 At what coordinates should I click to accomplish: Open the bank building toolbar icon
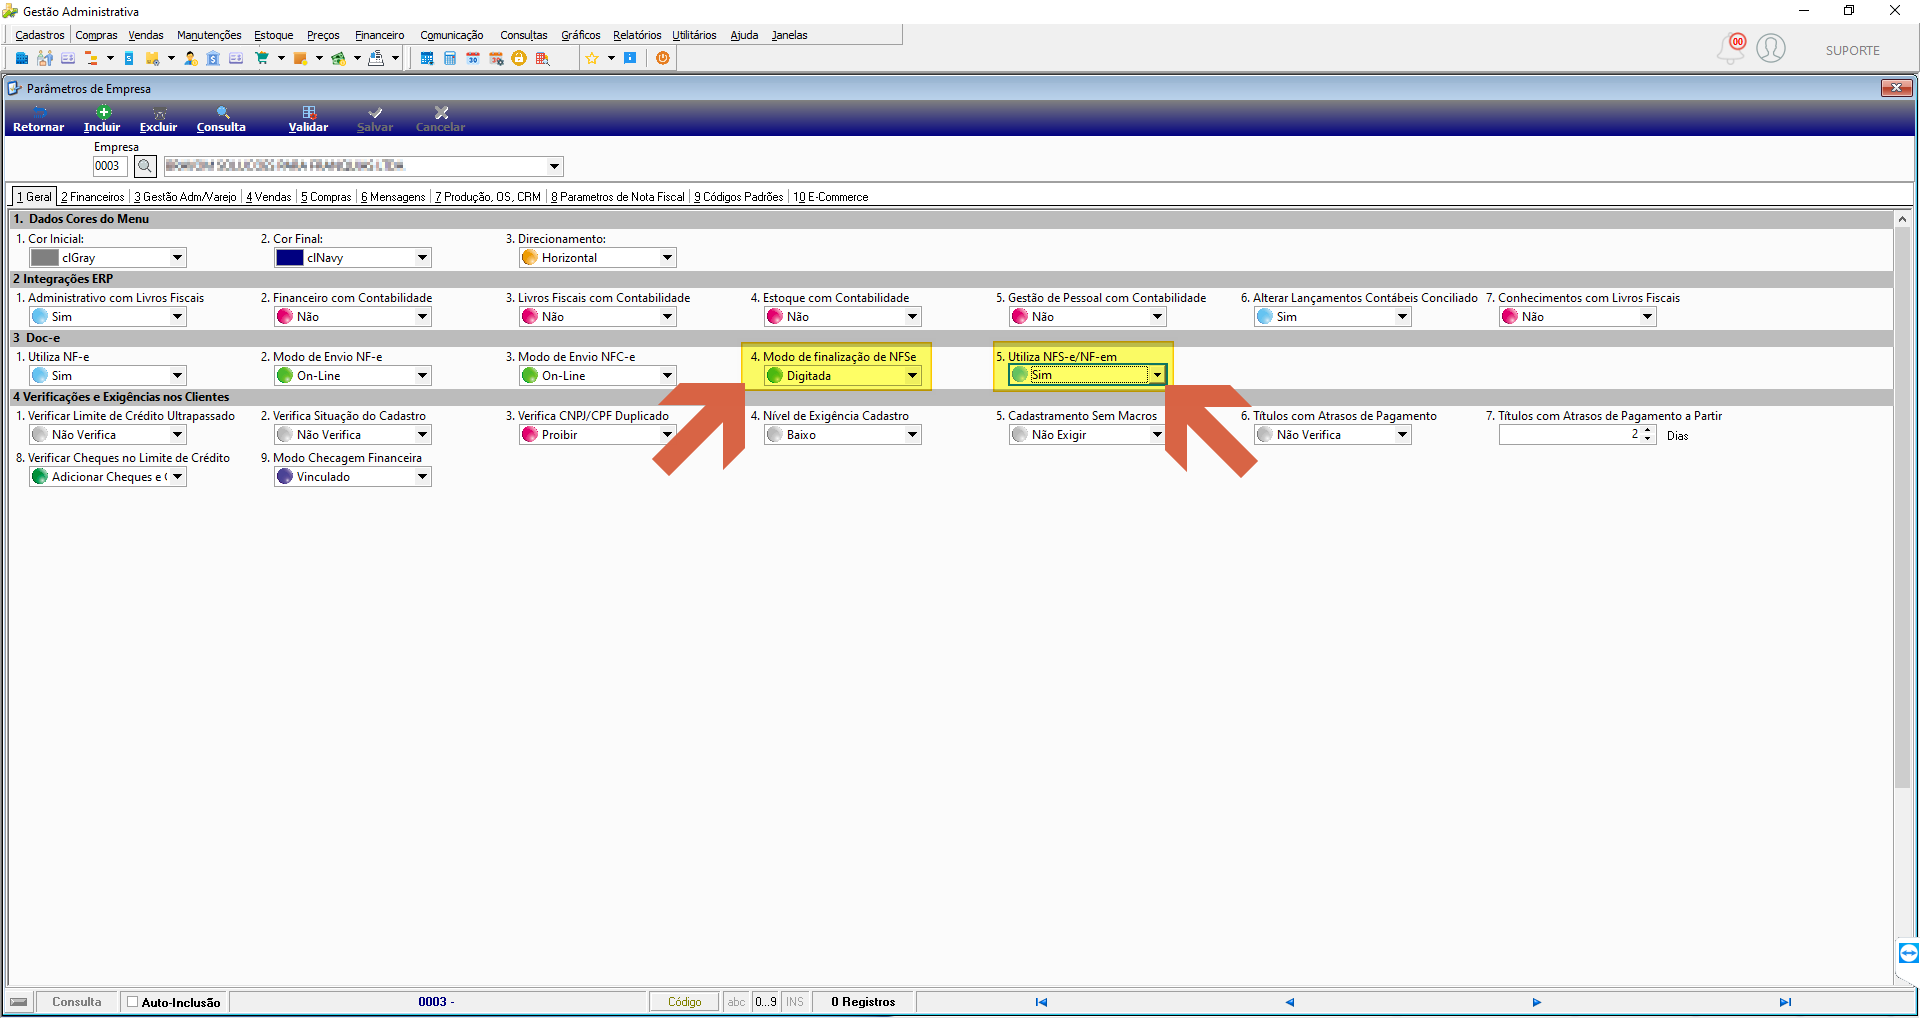click(x=213, y=58)
